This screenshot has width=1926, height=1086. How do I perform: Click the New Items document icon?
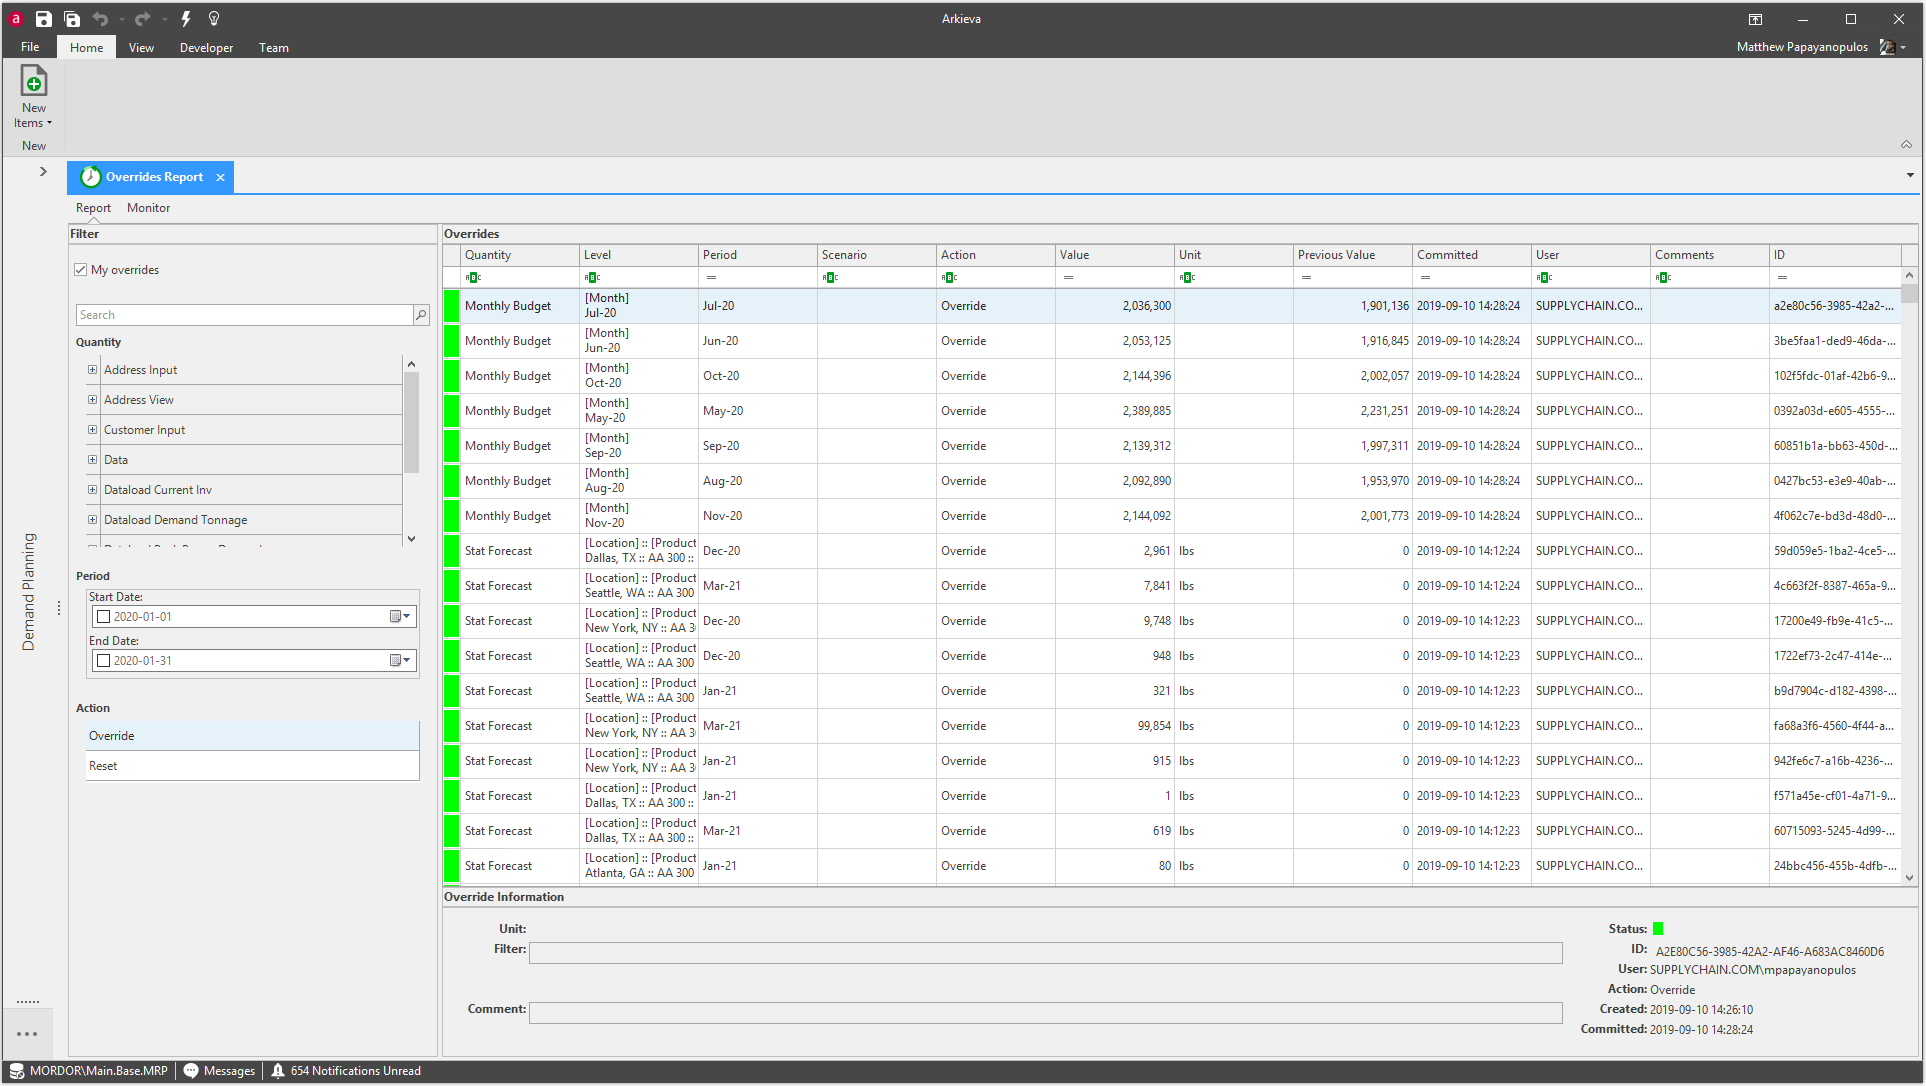[x=34, y=80]
